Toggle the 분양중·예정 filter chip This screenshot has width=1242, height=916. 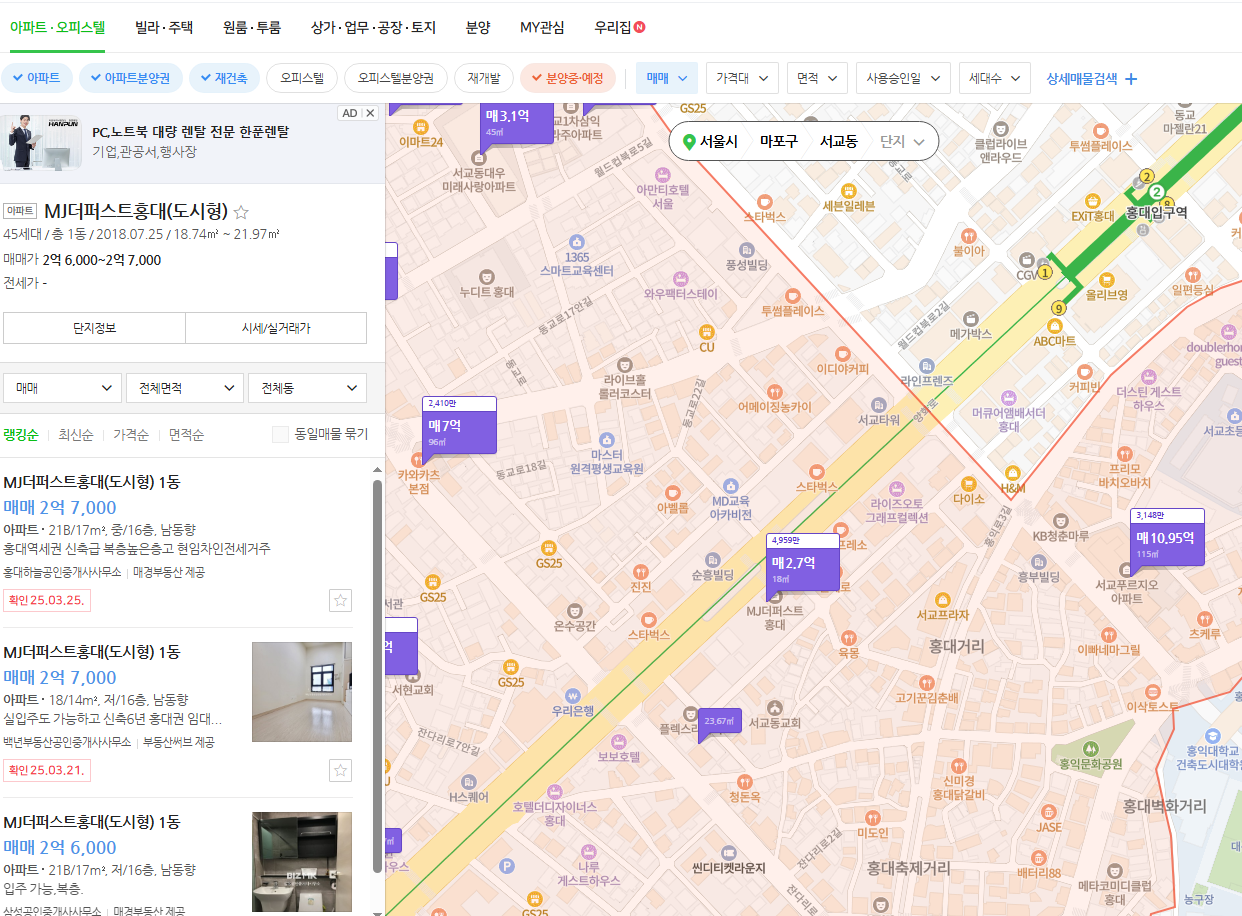click(x=568, y=77)
